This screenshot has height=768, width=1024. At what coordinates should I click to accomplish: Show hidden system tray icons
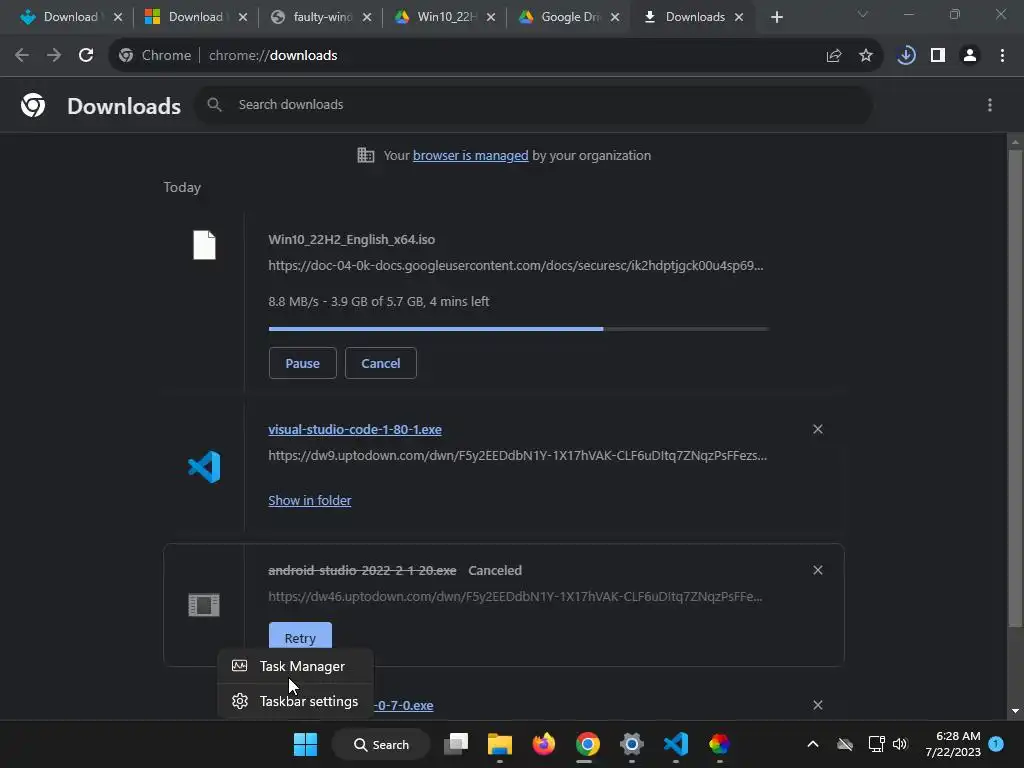[x=812, y=744]
